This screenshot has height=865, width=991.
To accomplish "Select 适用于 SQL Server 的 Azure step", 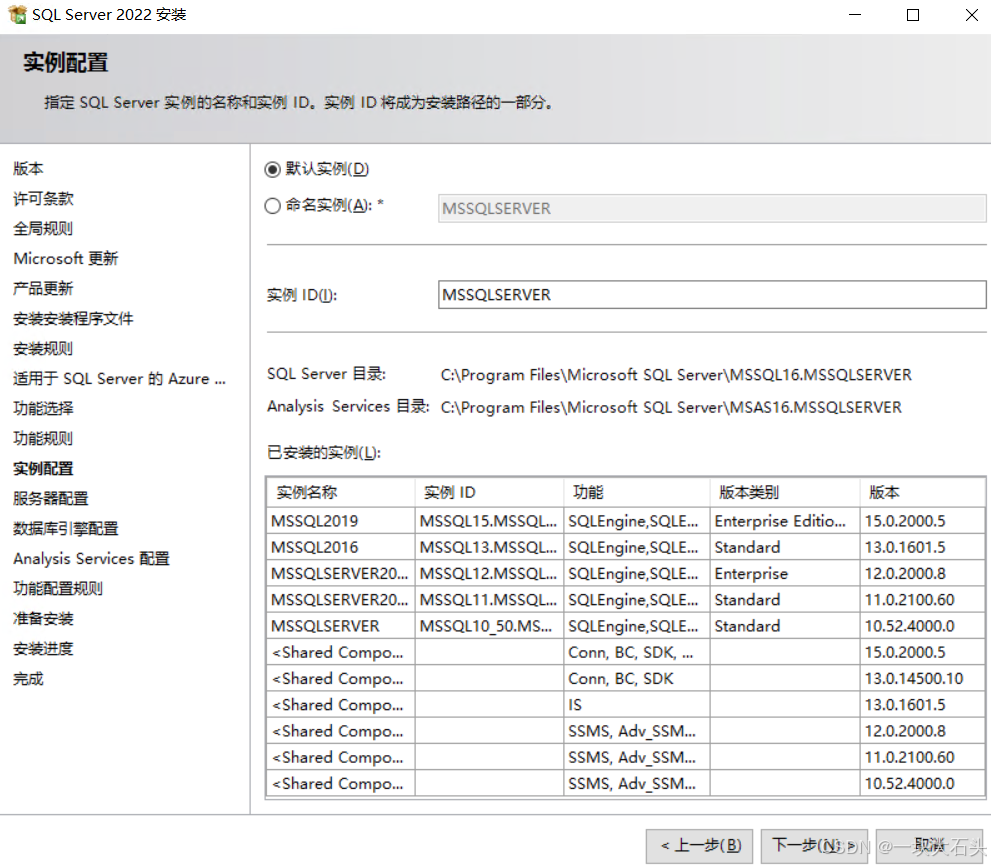I will [119, 378].
